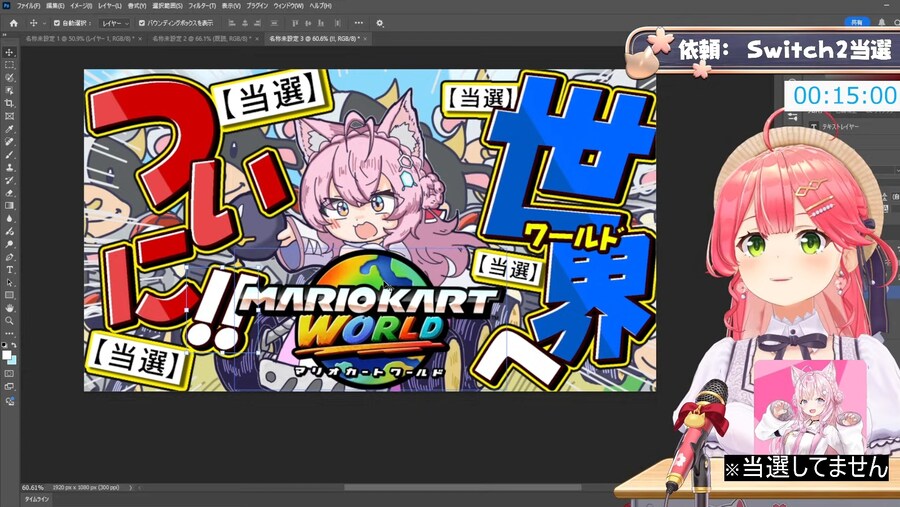The image size is (900, 507).
Task: Select the Lasso tool
Action: tap(9, 78)
